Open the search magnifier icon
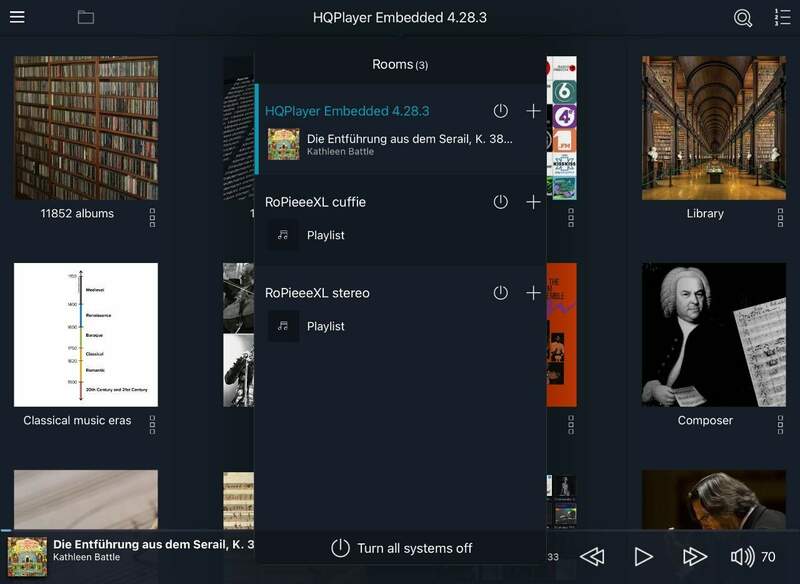This screenshot has height=584, width=800. (742, 18)
